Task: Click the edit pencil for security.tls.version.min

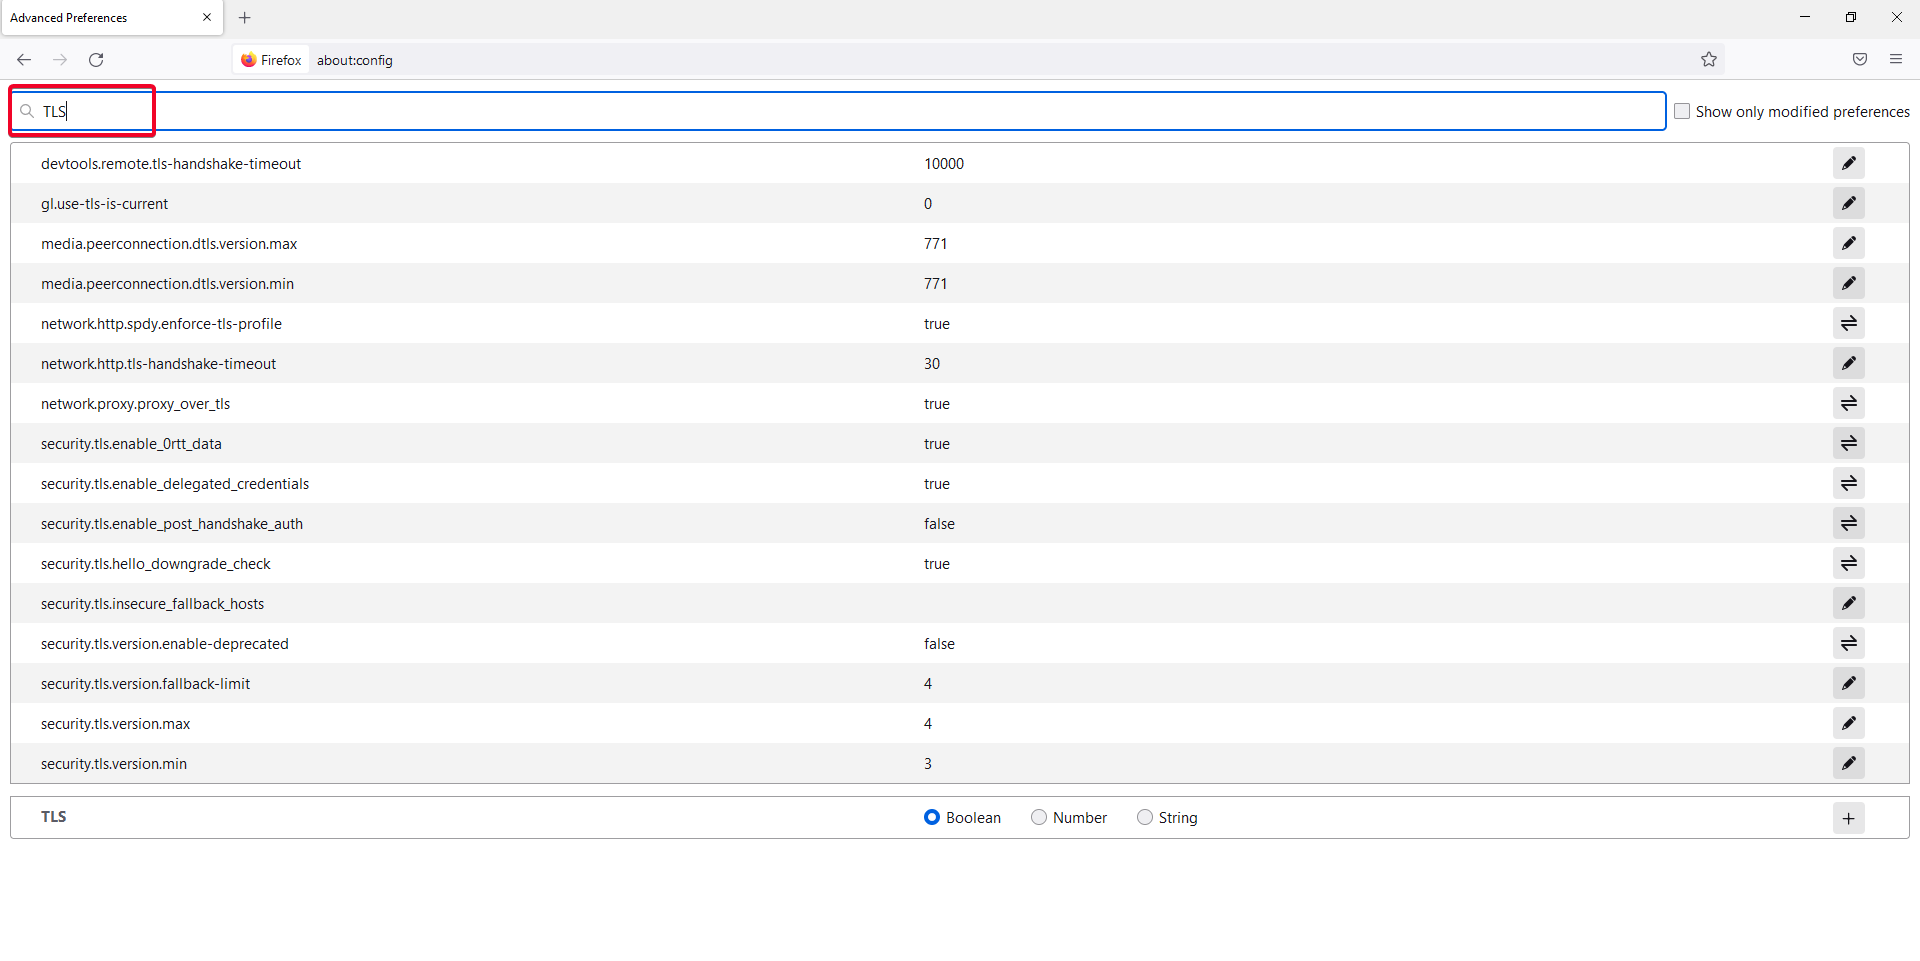Action: pos(1848,763)
